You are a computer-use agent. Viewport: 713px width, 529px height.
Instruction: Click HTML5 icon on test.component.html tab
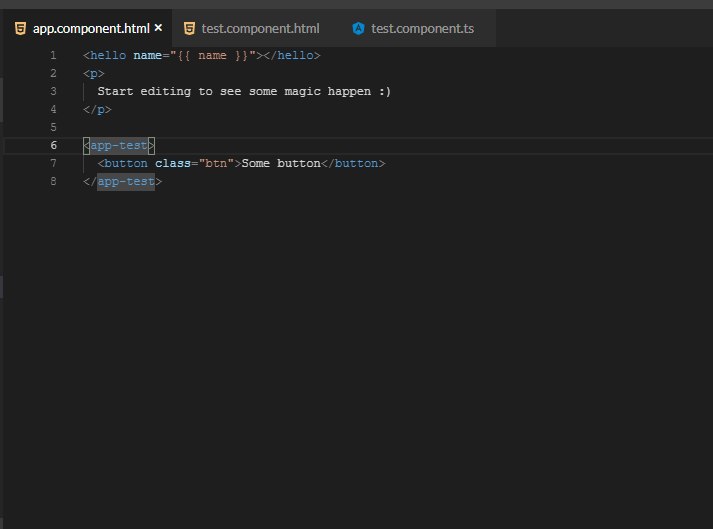click(x=189, y=29)
